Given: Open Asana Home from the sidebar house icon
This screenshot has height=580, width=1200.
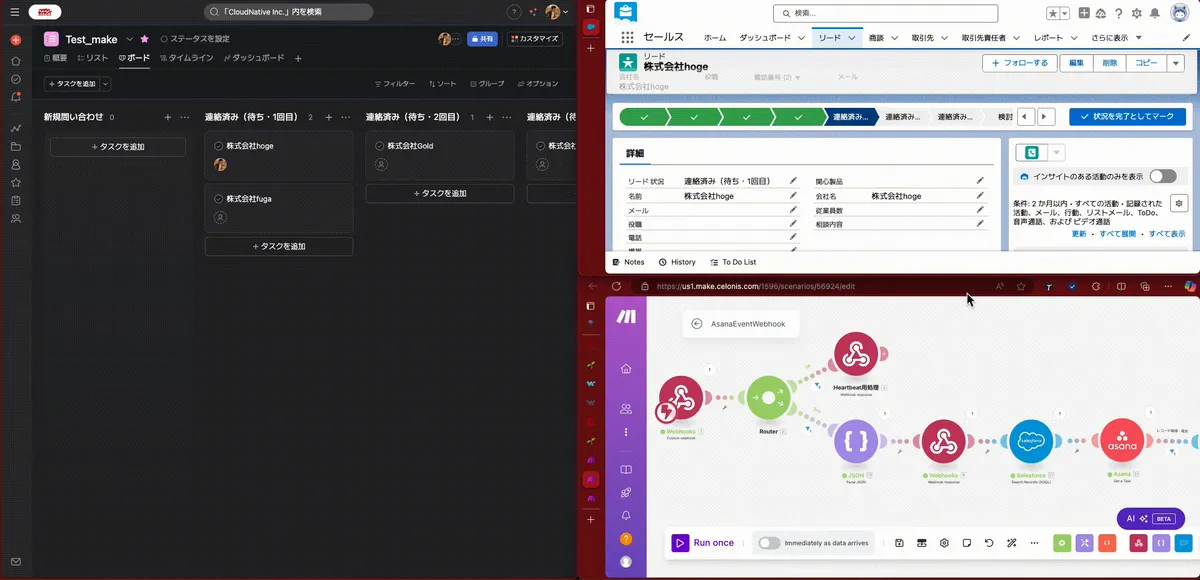Looking at the screenshot, I should click(16, 60).
